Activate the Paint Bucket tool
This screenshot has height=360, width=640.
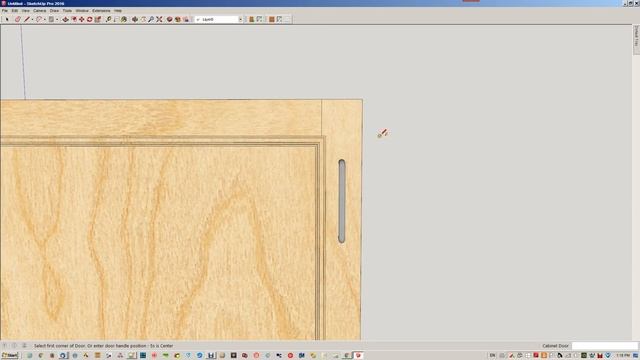point(124,19)
